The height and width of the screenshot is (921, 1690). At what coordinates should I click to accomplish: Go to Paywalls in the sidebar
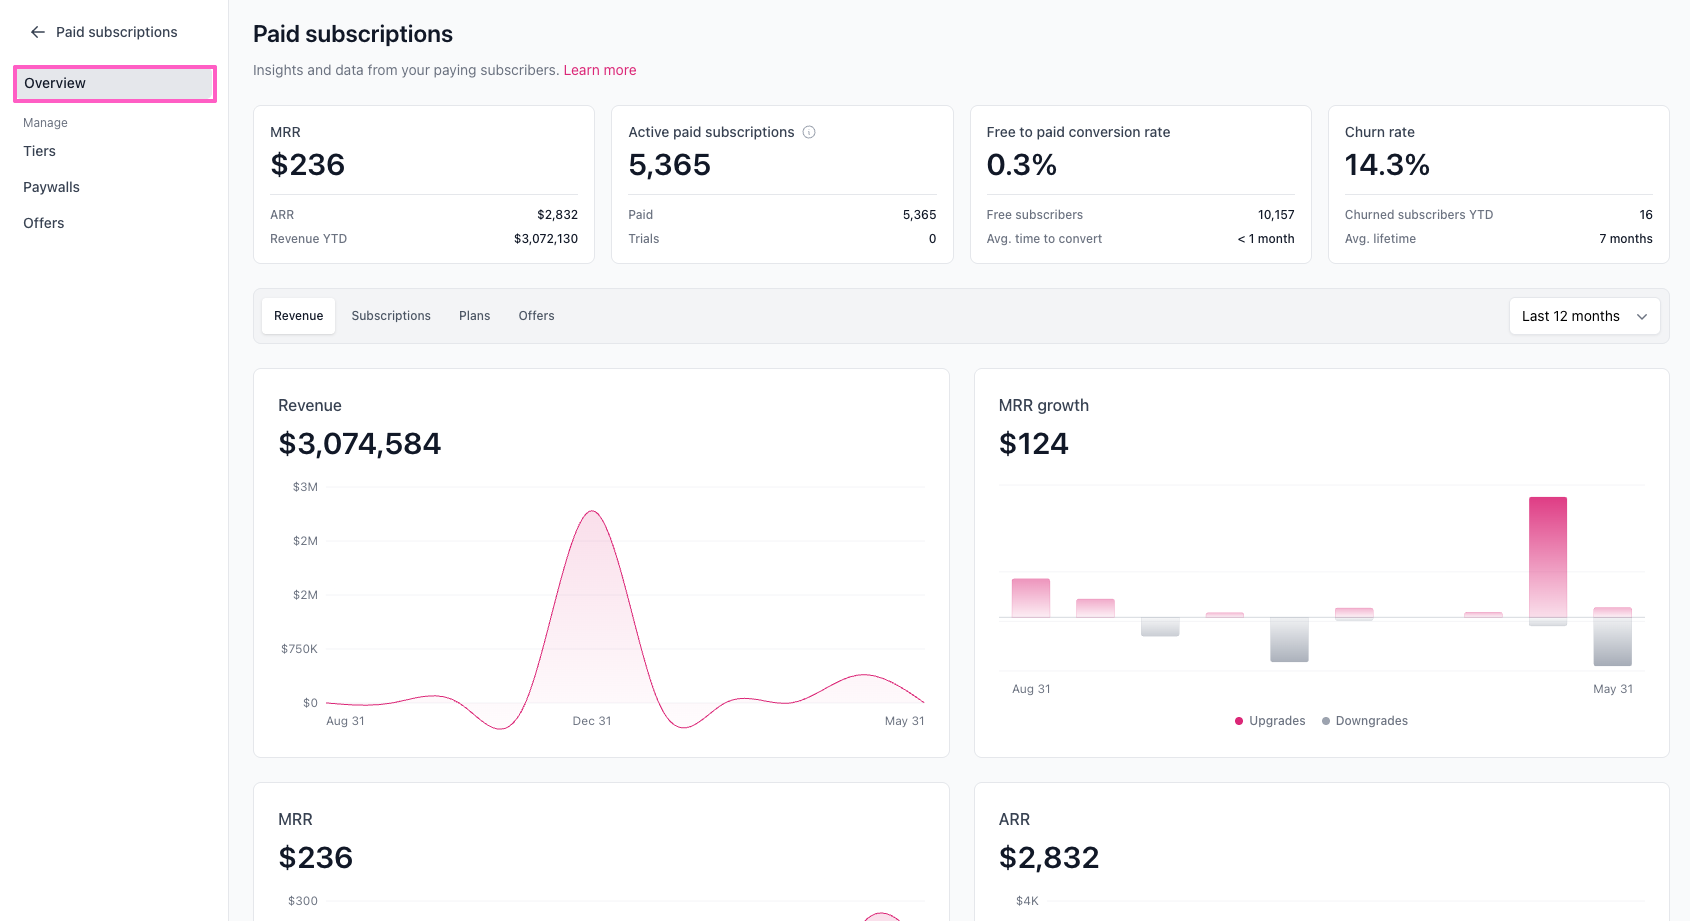click(51, 187)
